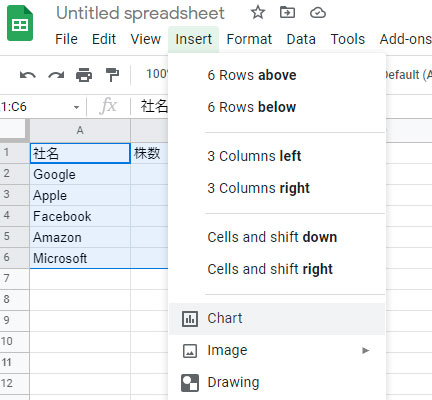Print the spreadsheet
Image resolution: width=432 pixels, height=400 pixels.
[84, 75]
